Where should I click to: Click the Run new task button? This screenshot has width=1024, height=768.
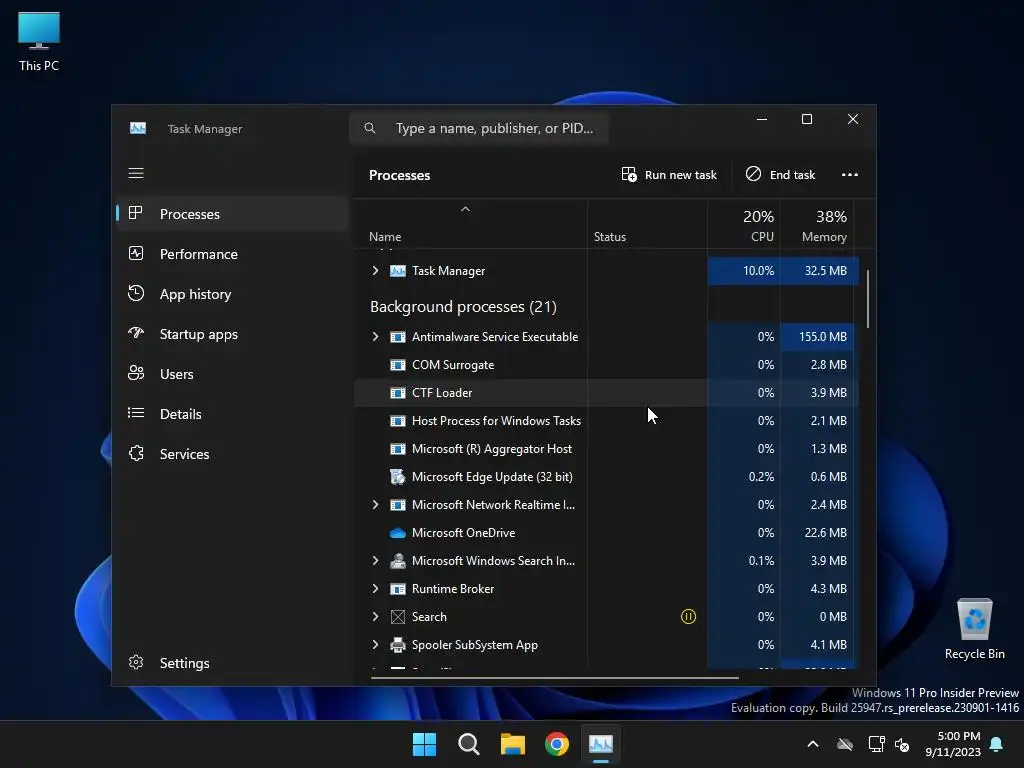pos(669,174)
